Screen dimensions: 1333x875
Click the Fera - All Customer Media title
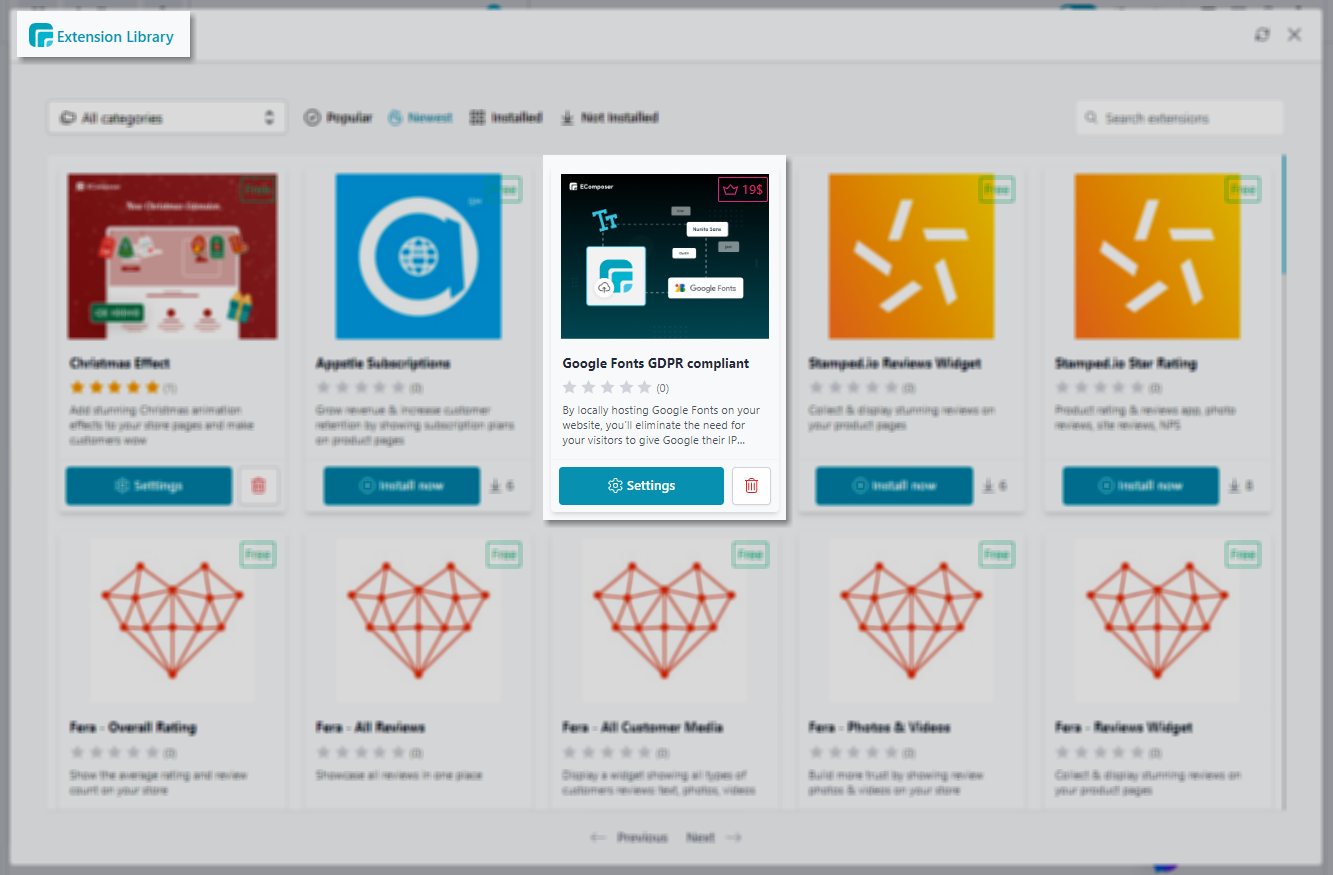click(x=643, y=727)
